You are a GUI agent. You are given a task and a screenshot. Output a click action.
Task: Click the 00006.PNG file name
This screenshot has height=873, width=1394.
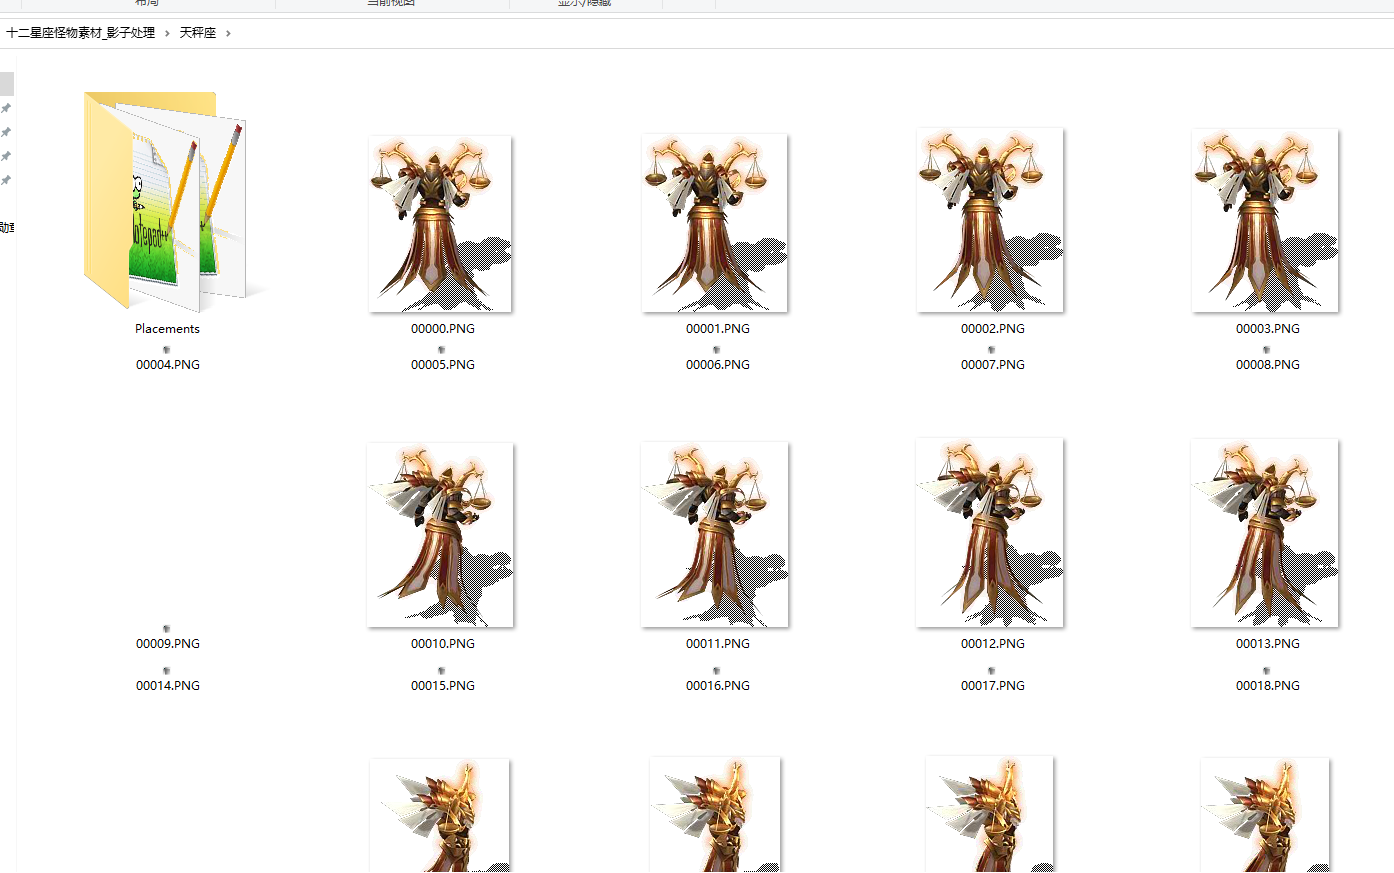tap(718, 365)
